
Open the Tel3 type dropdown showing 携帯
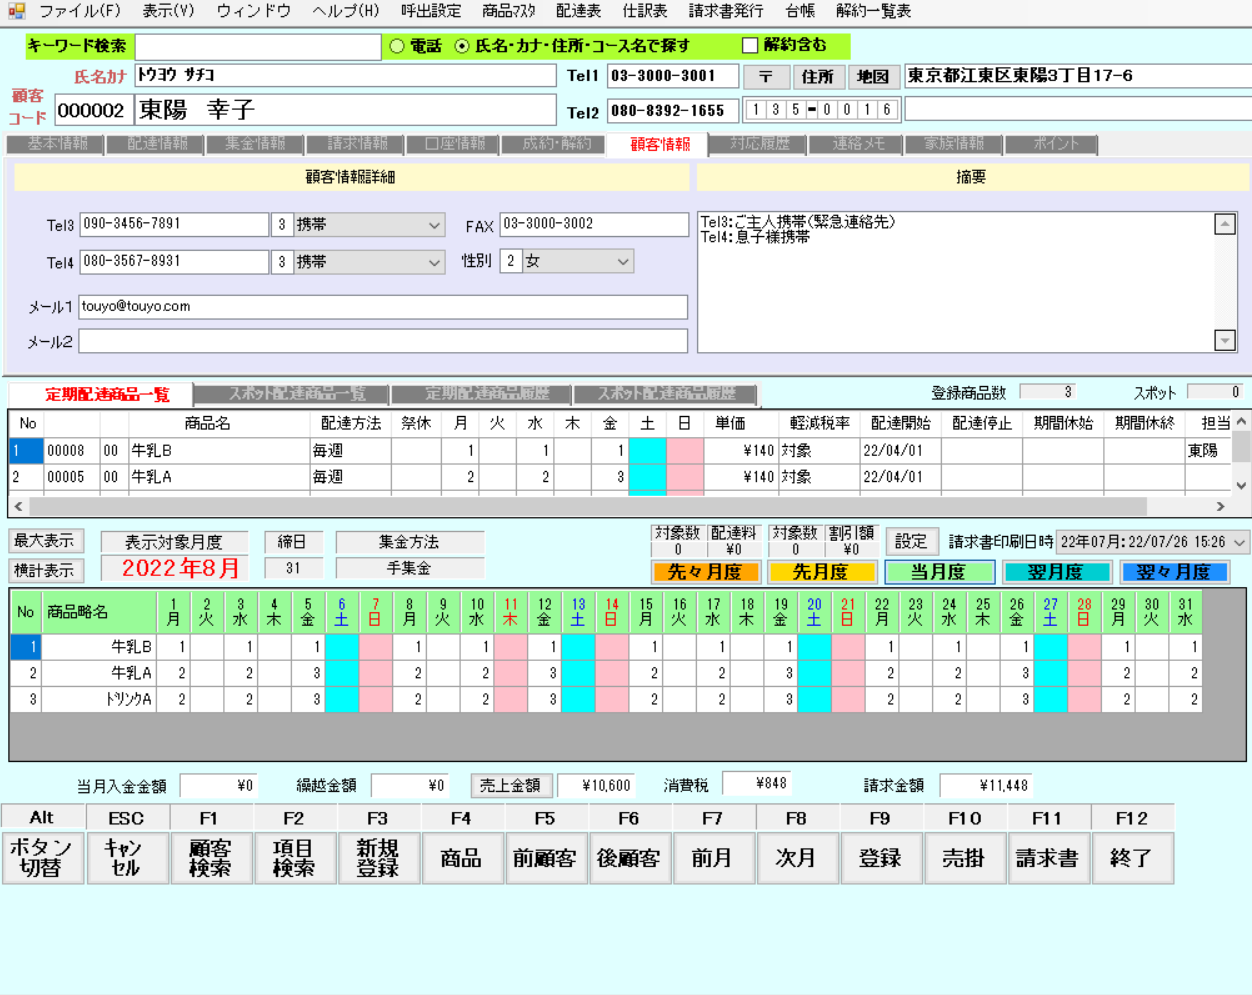point(434,225)
